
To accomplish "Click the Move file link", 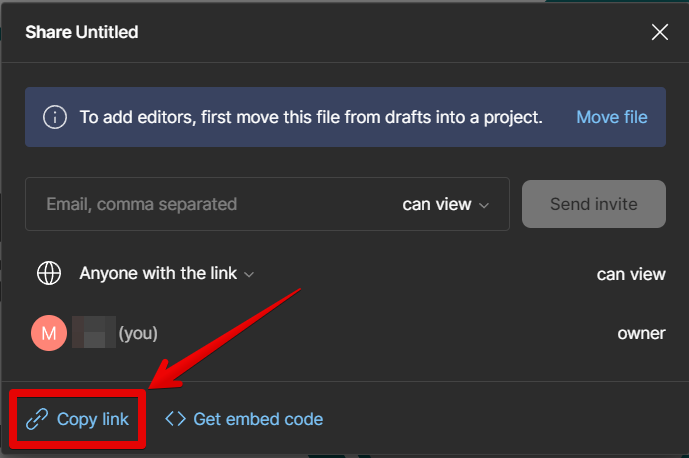I will coord(611,117).
